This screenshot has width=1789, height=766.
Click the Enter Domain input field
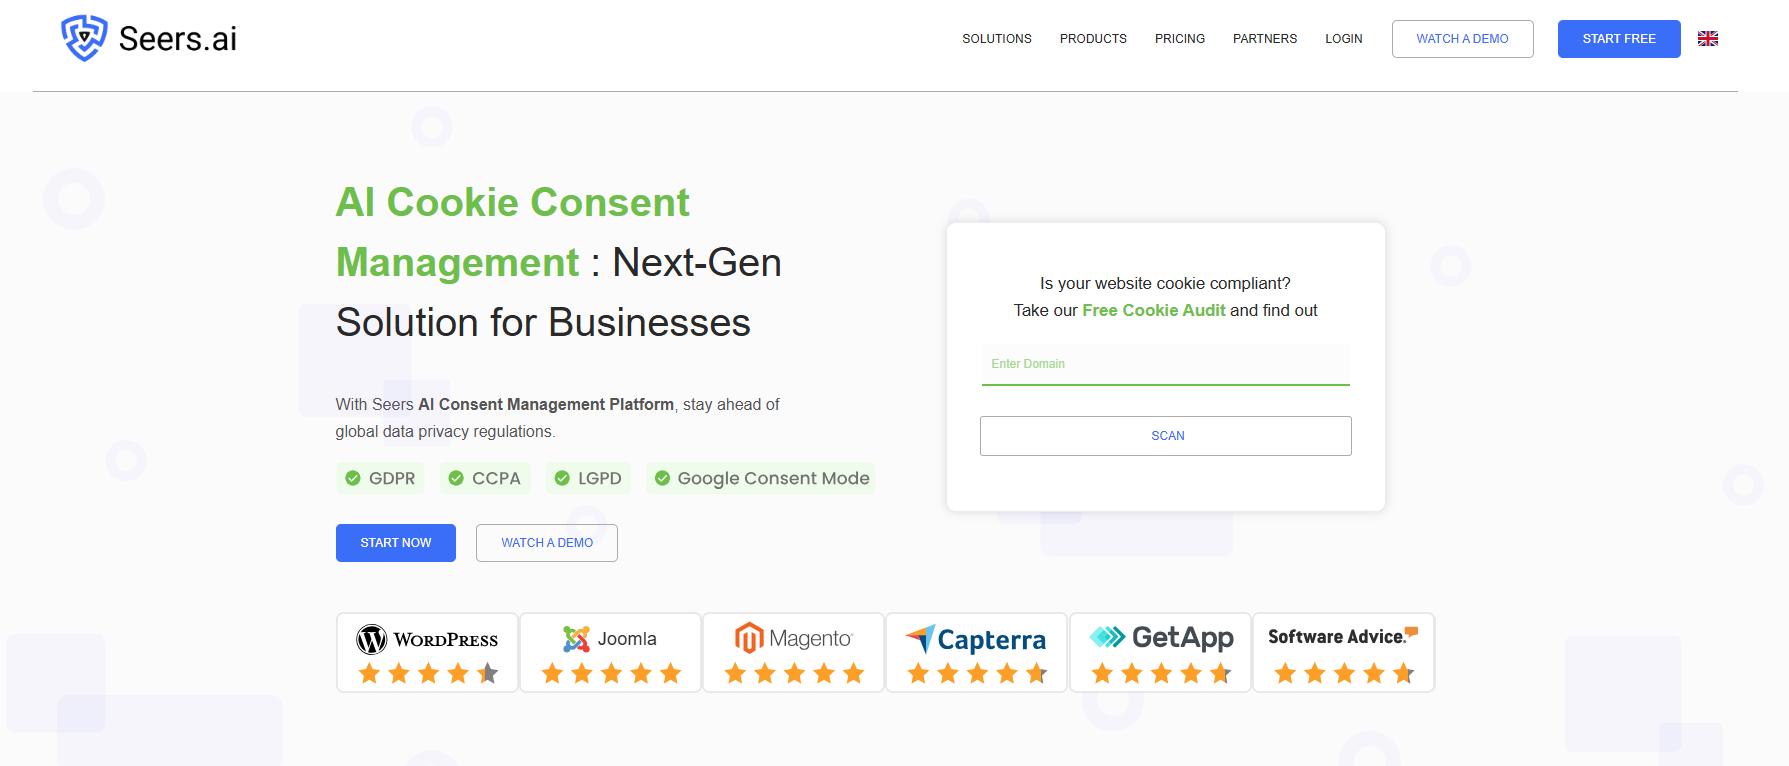[1165, 364]
